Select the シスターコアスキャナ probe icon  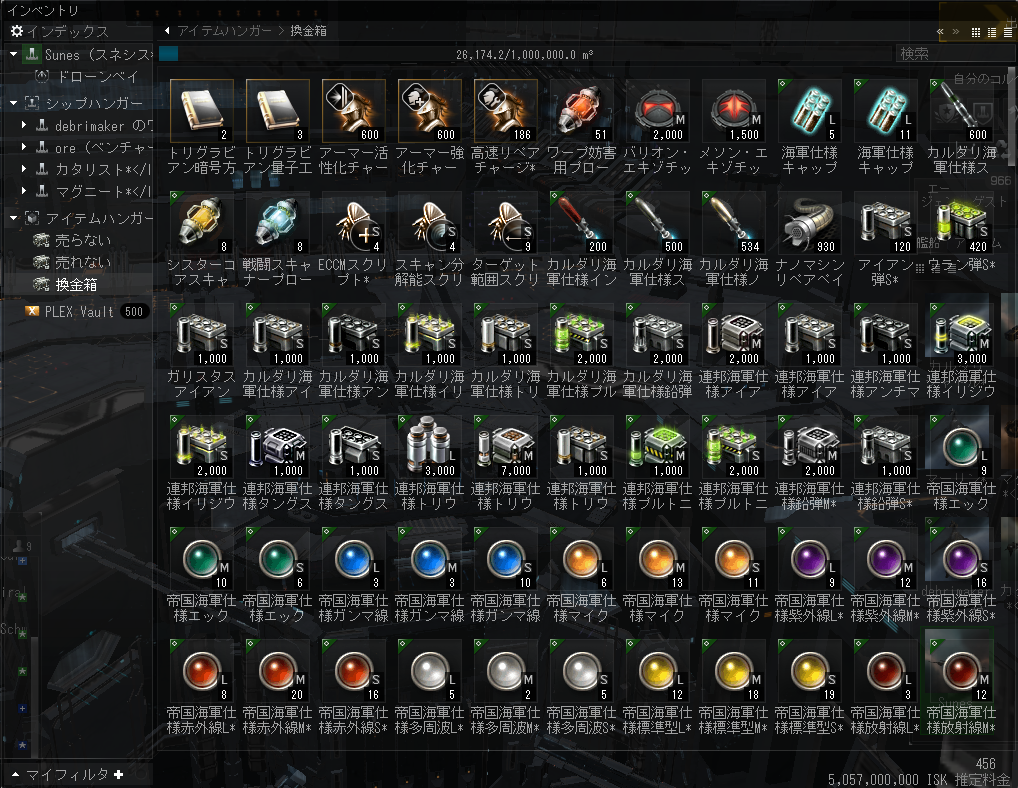[x=202, y=223]
